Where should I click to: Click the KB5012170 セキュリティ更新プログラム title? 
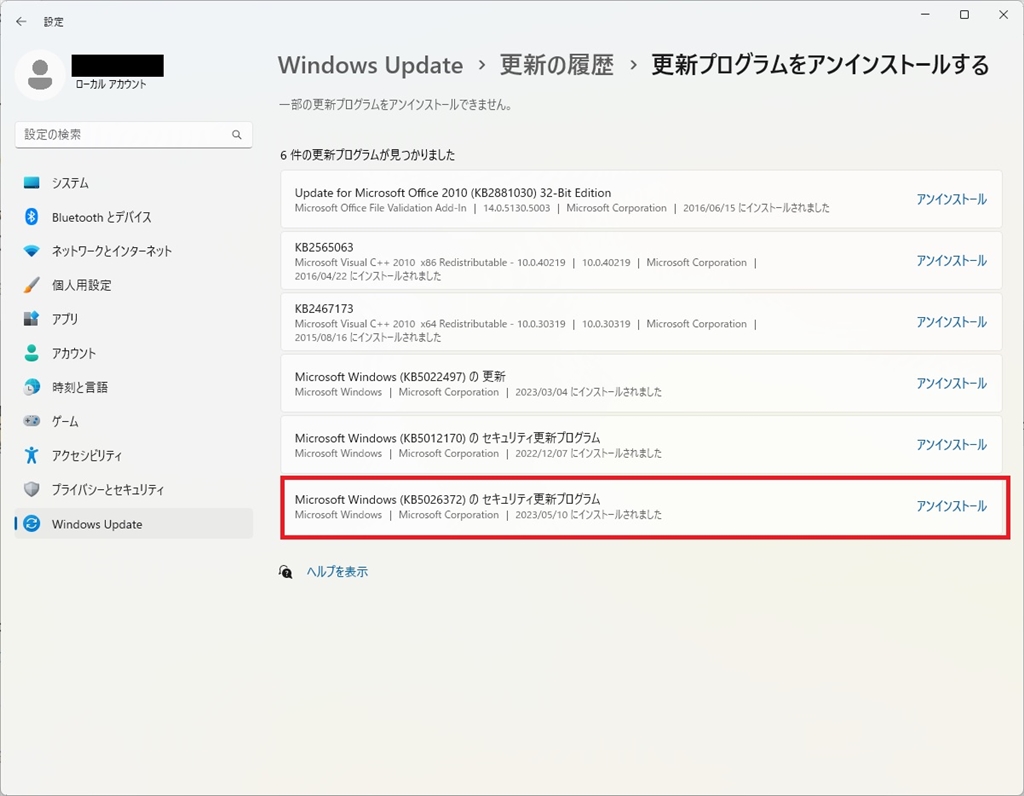coord(447,438)
